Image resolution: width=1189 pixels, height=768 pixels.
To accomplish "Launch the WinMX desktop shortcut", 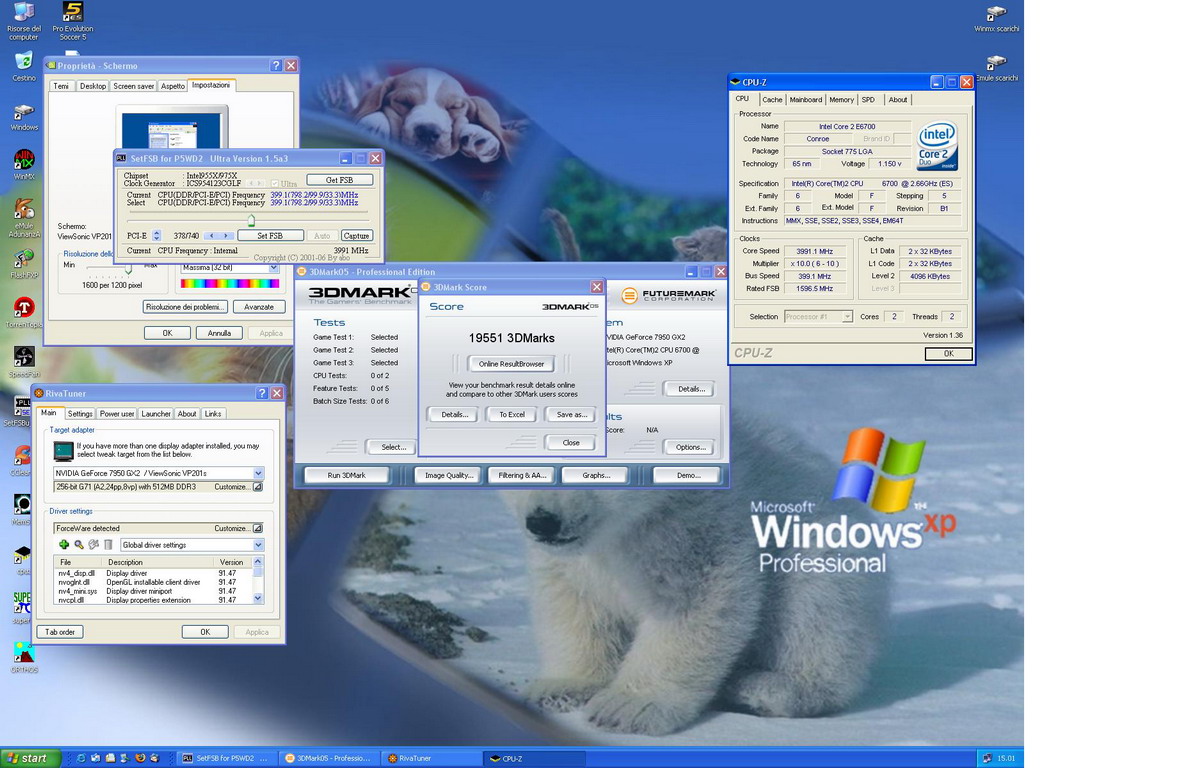I will 24,165.
